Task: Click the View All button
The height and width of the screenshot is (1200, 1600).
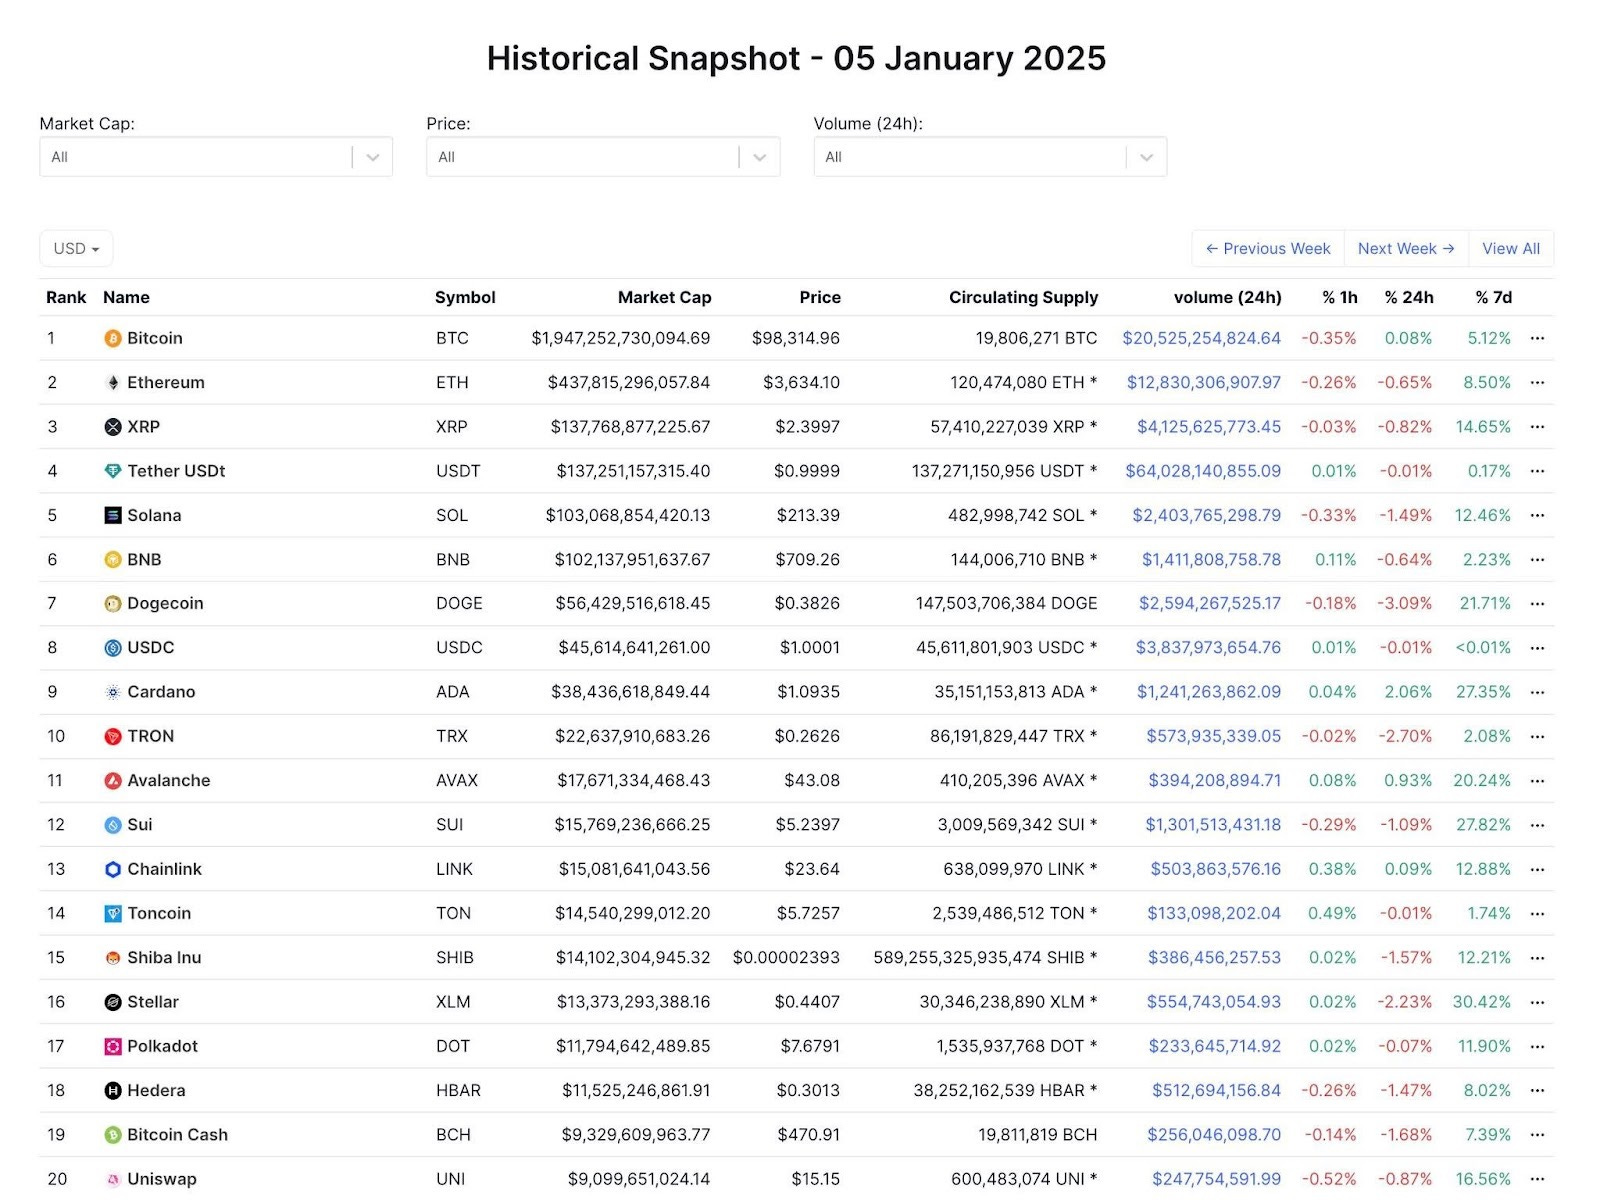Action: click(1511, 249)
